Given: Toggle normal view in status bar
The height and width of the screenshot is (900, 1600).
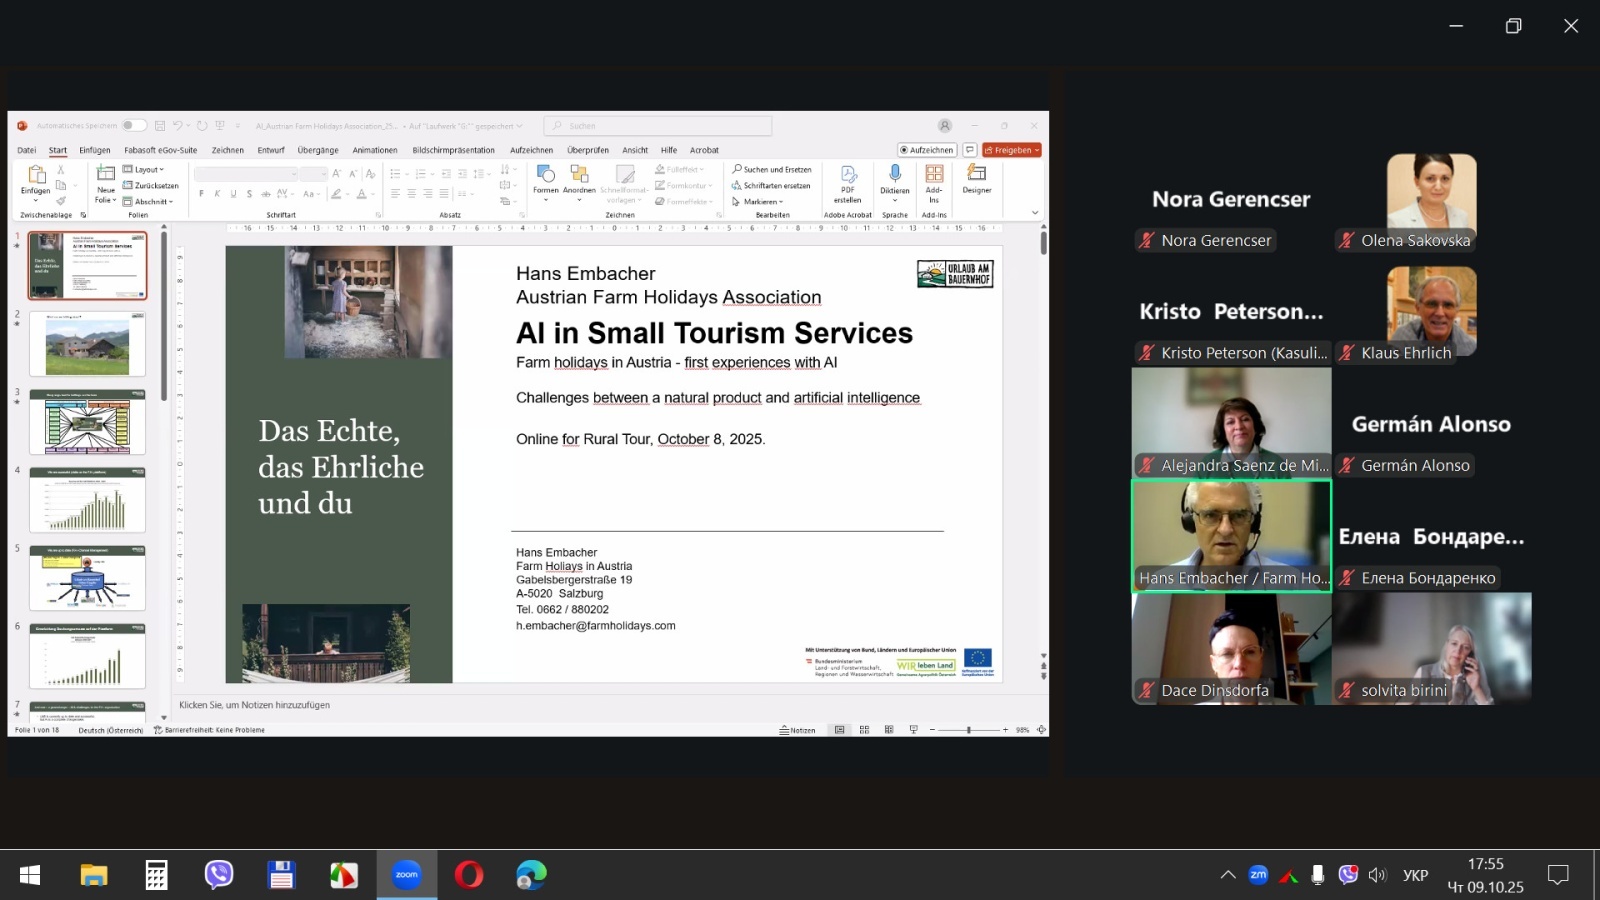Looking at the screenshot, I should point(840,730).
